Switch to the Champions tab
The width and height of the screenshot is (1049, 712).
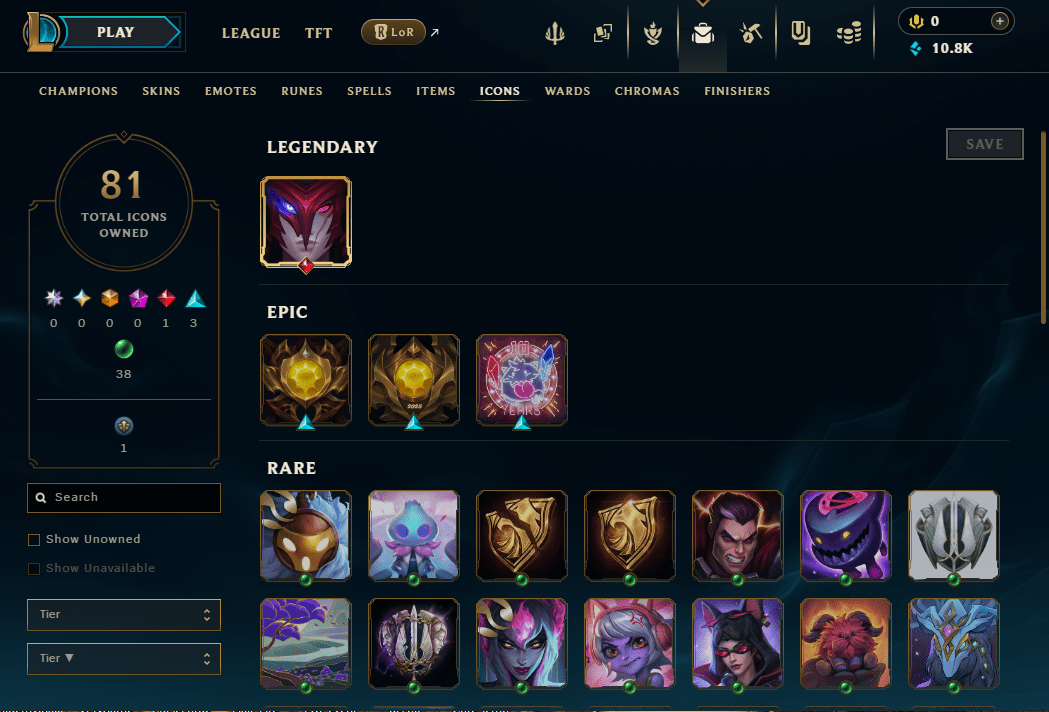point(78,91)
